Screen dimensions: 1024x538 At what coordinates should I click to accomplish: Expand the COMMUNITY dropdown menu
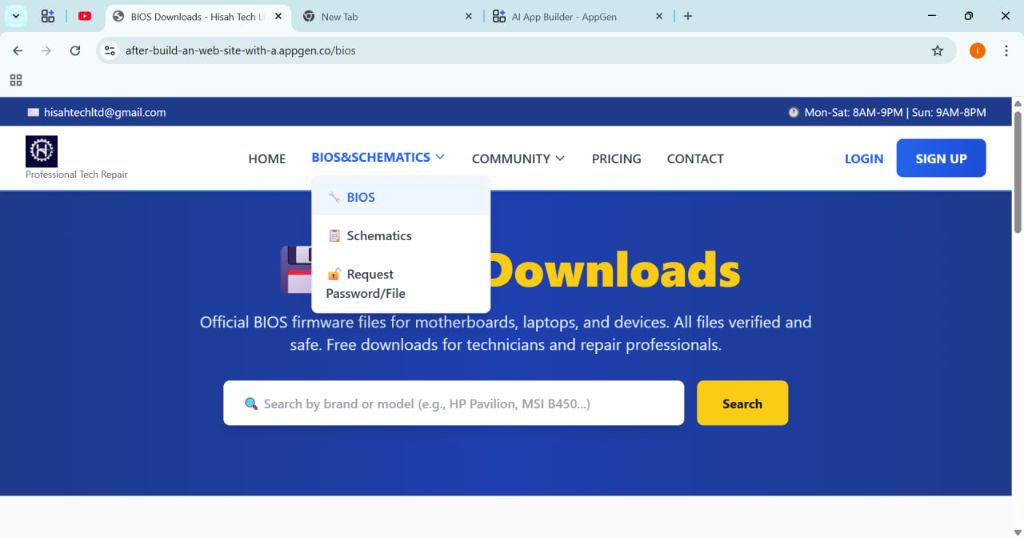(x=518, y=158)
